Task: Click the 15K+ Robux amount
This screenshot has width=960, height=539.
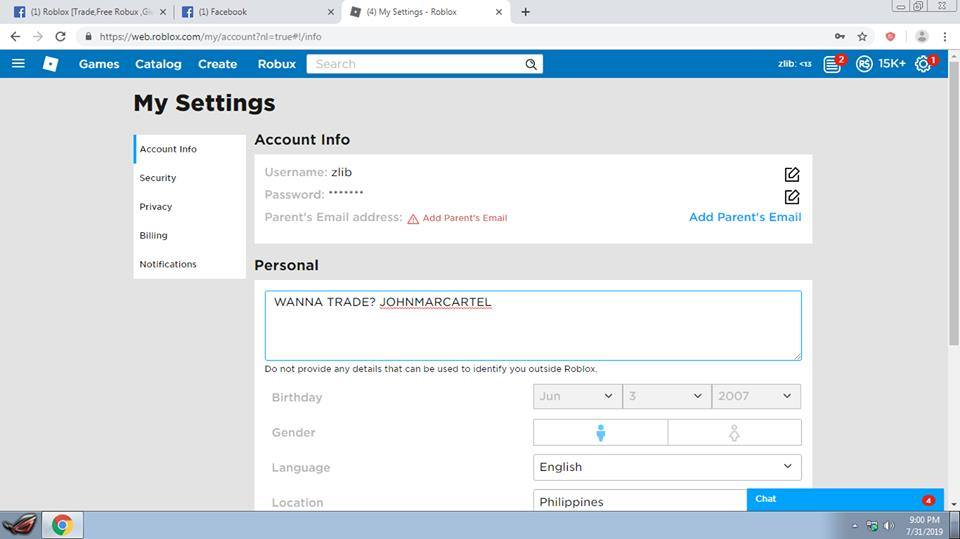Action: (892, 64)
